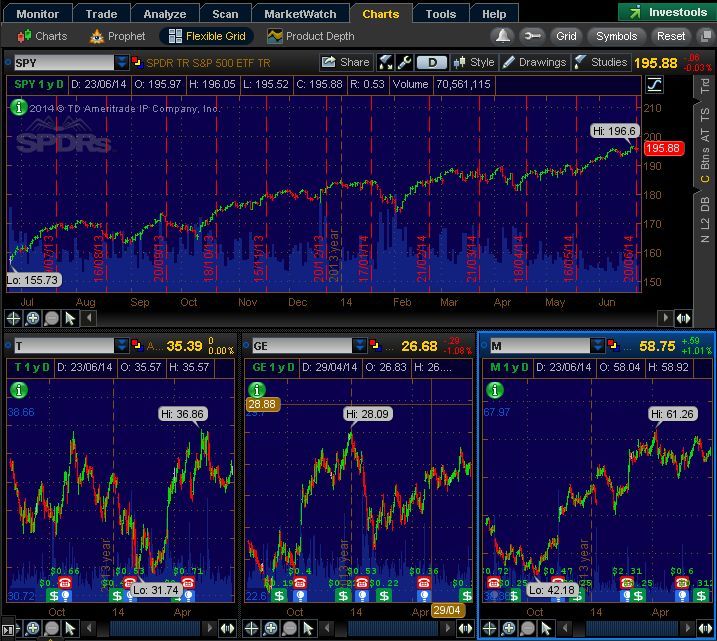Open the T symbol dropdown arrow
The width and height of the screenshot is (717, 641).
121,346
